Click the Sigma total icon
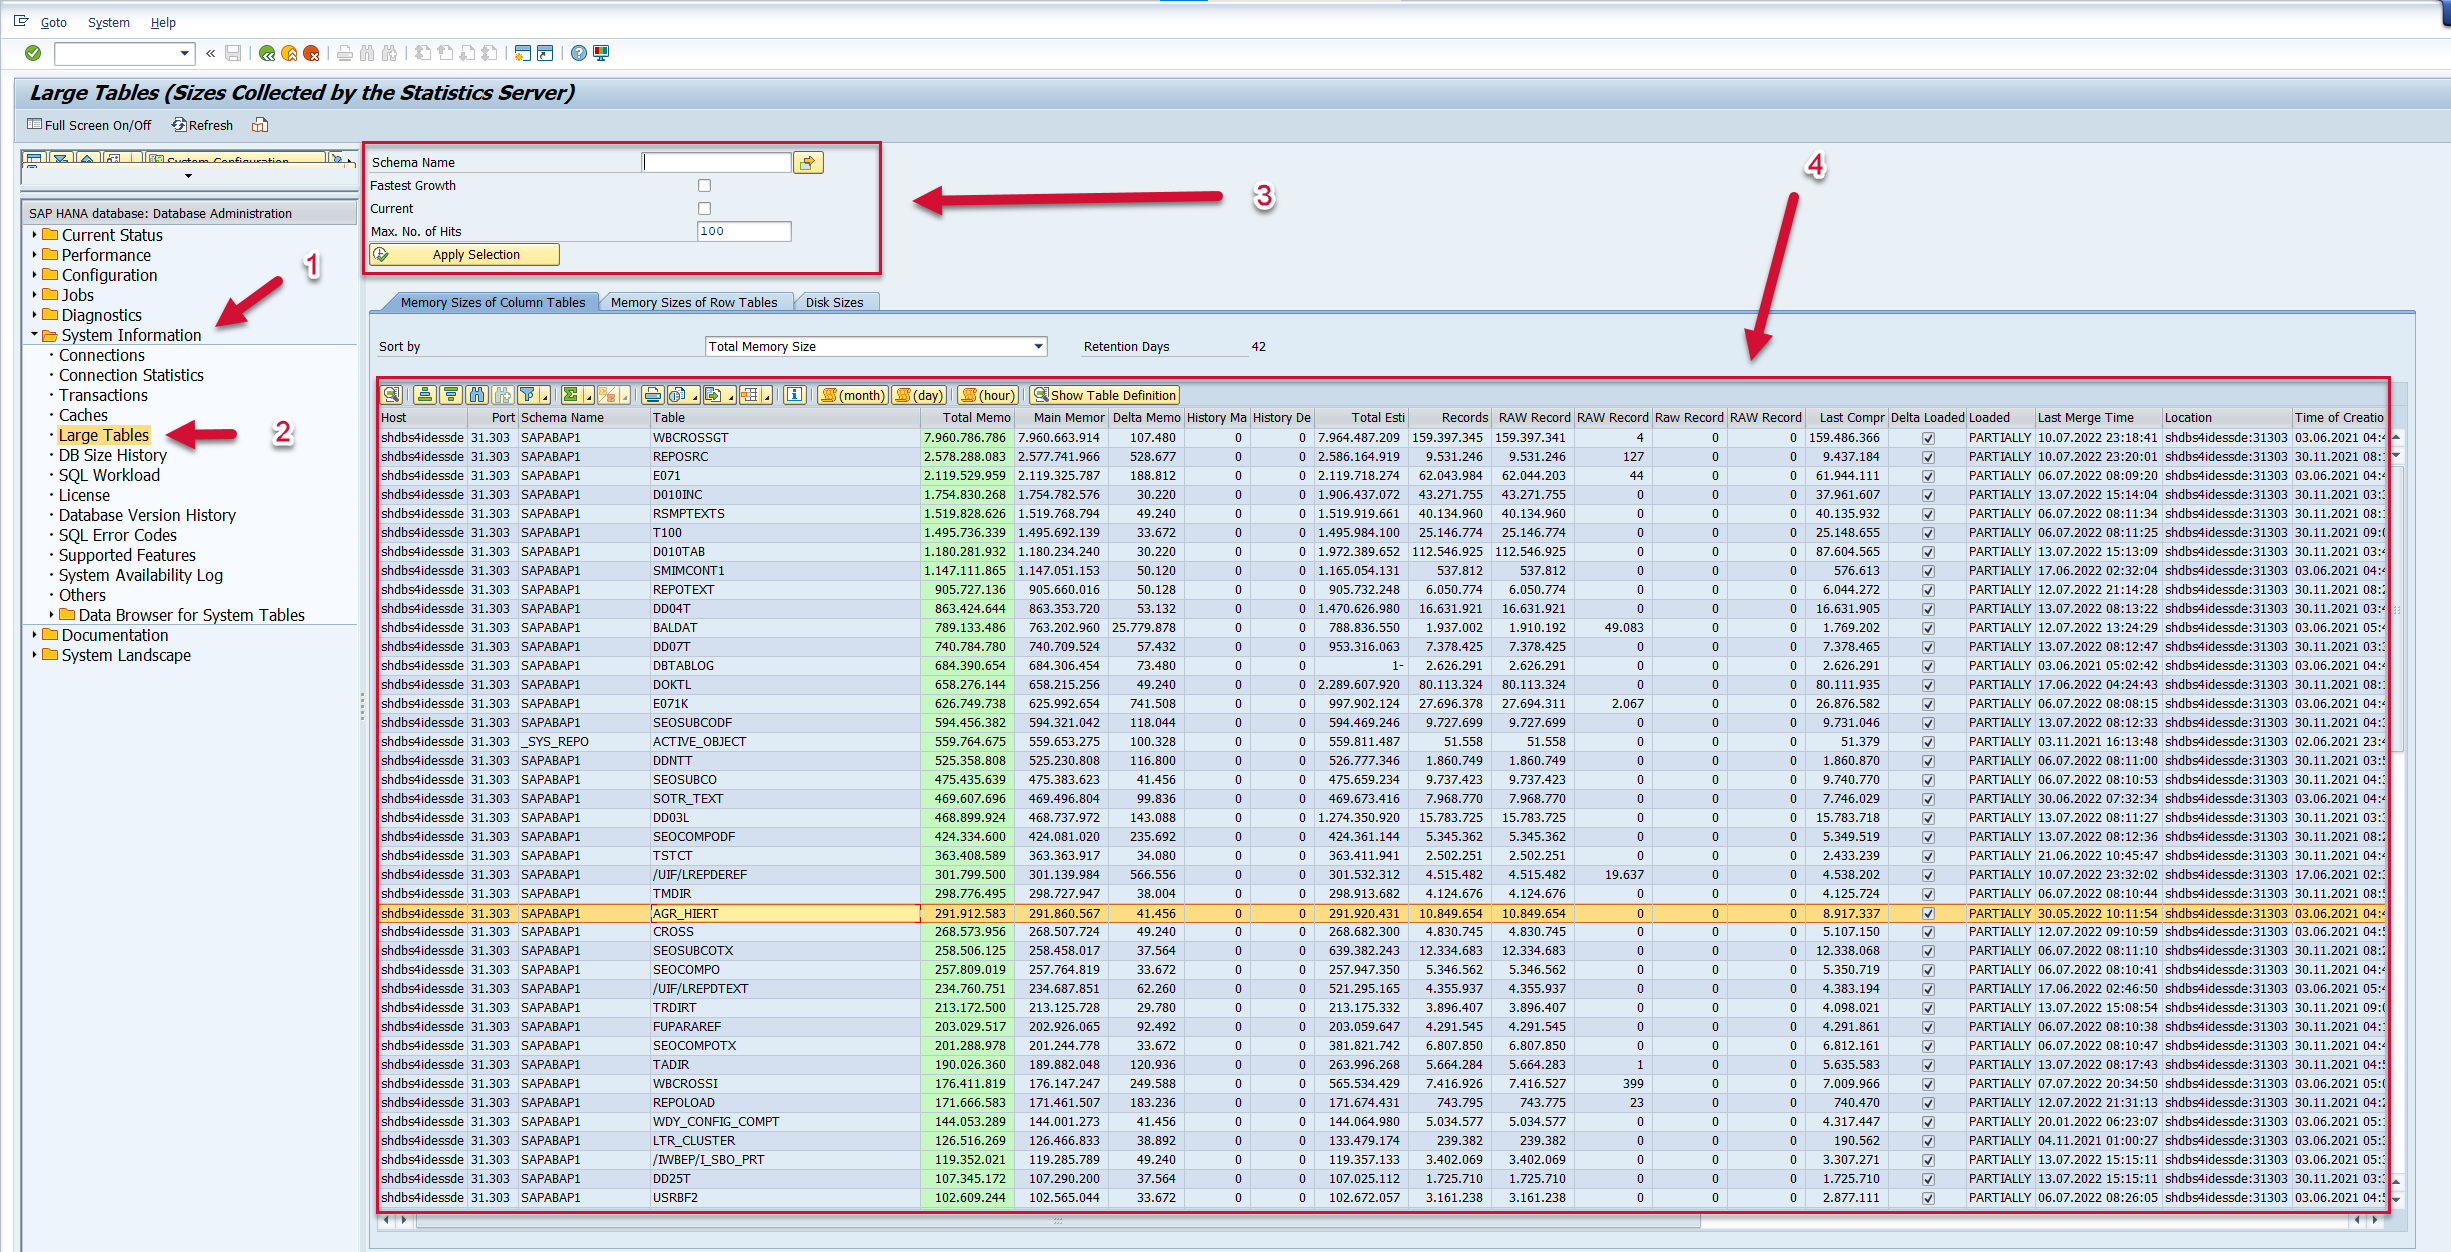The image size is (2451, 1252). (x=570, y=395)
